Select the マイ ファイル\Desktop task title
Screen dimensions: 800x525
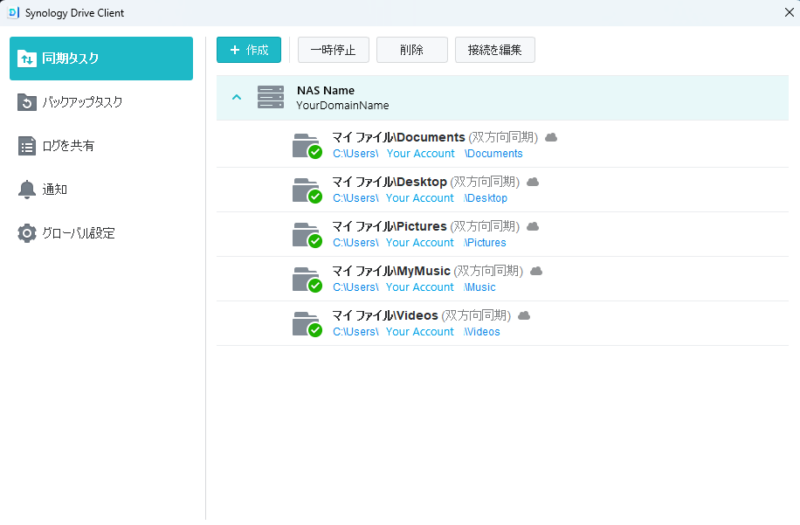click(389, 182)
